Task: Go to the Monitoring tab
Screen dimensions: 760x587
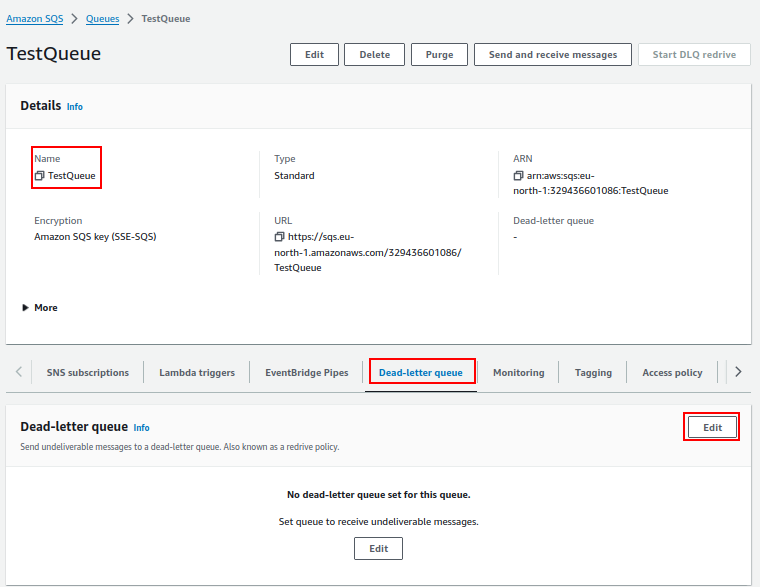Action: point(519,372)
